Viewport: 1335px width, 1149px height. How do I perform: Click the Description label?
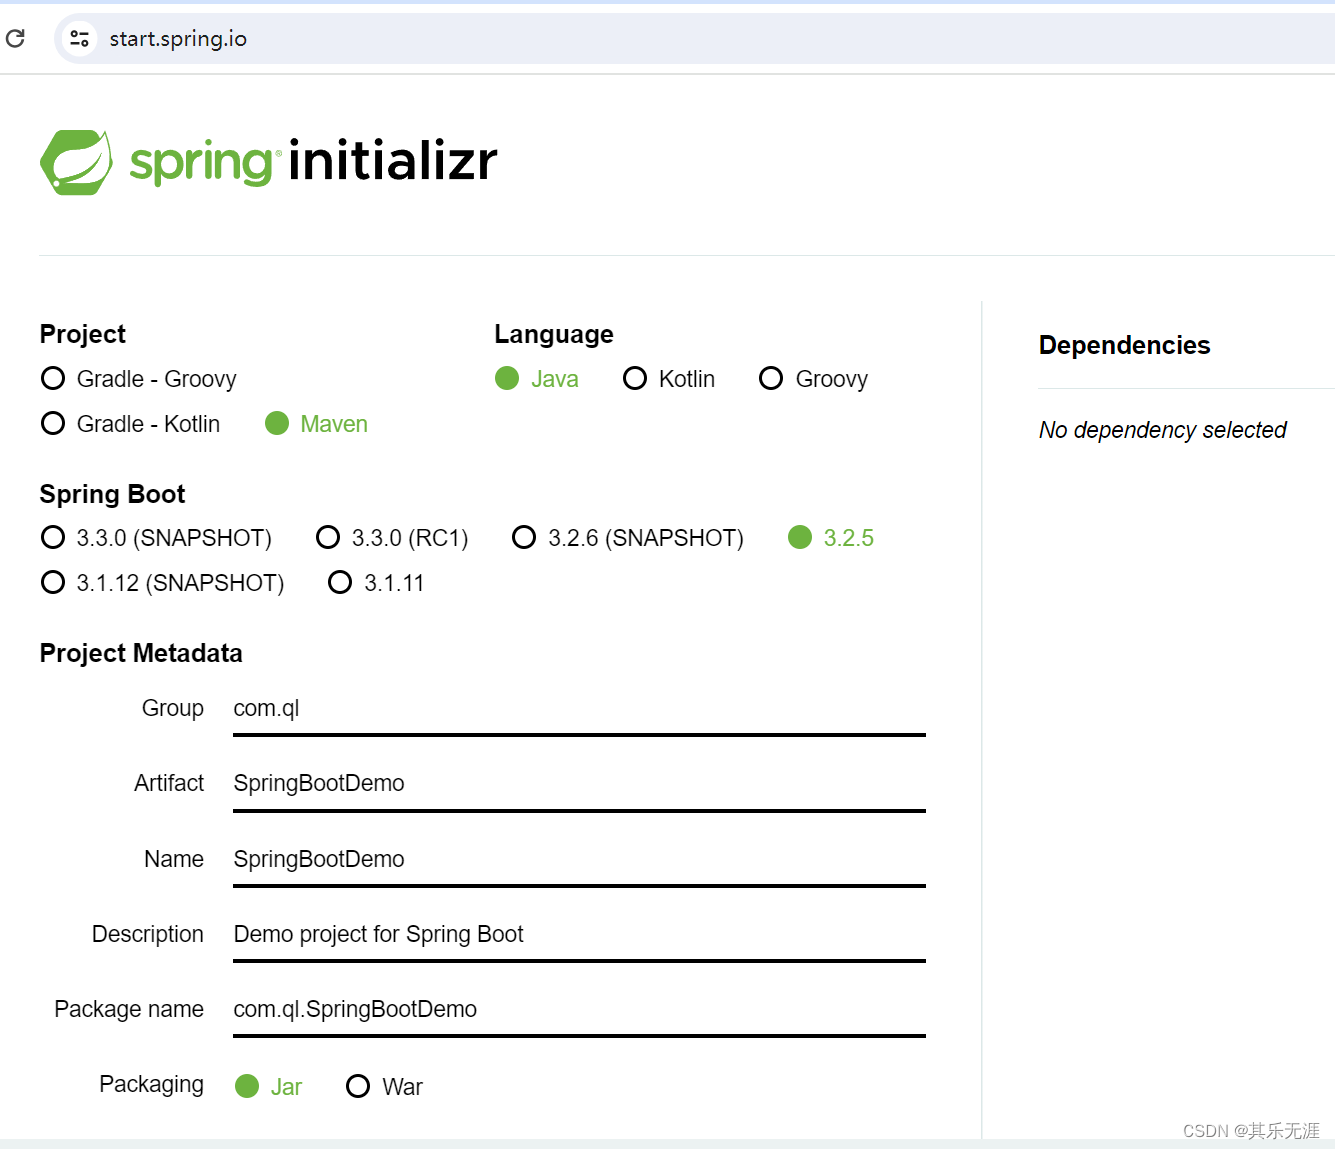[148, 934]
